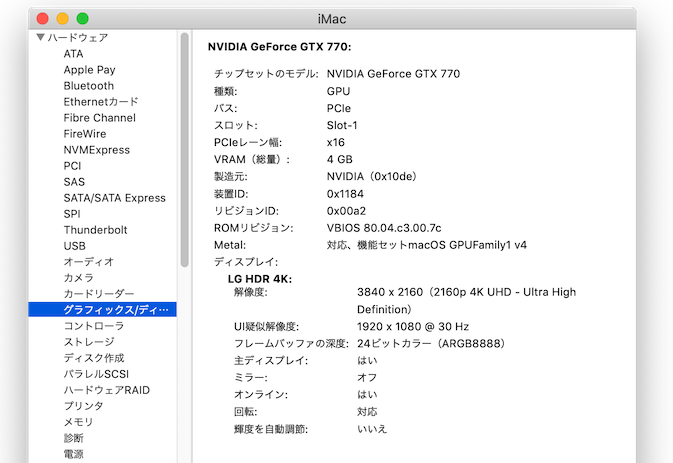Click the sidebar vertical scrollbar thumb
The image size is (673, 463).
[185, 150]
